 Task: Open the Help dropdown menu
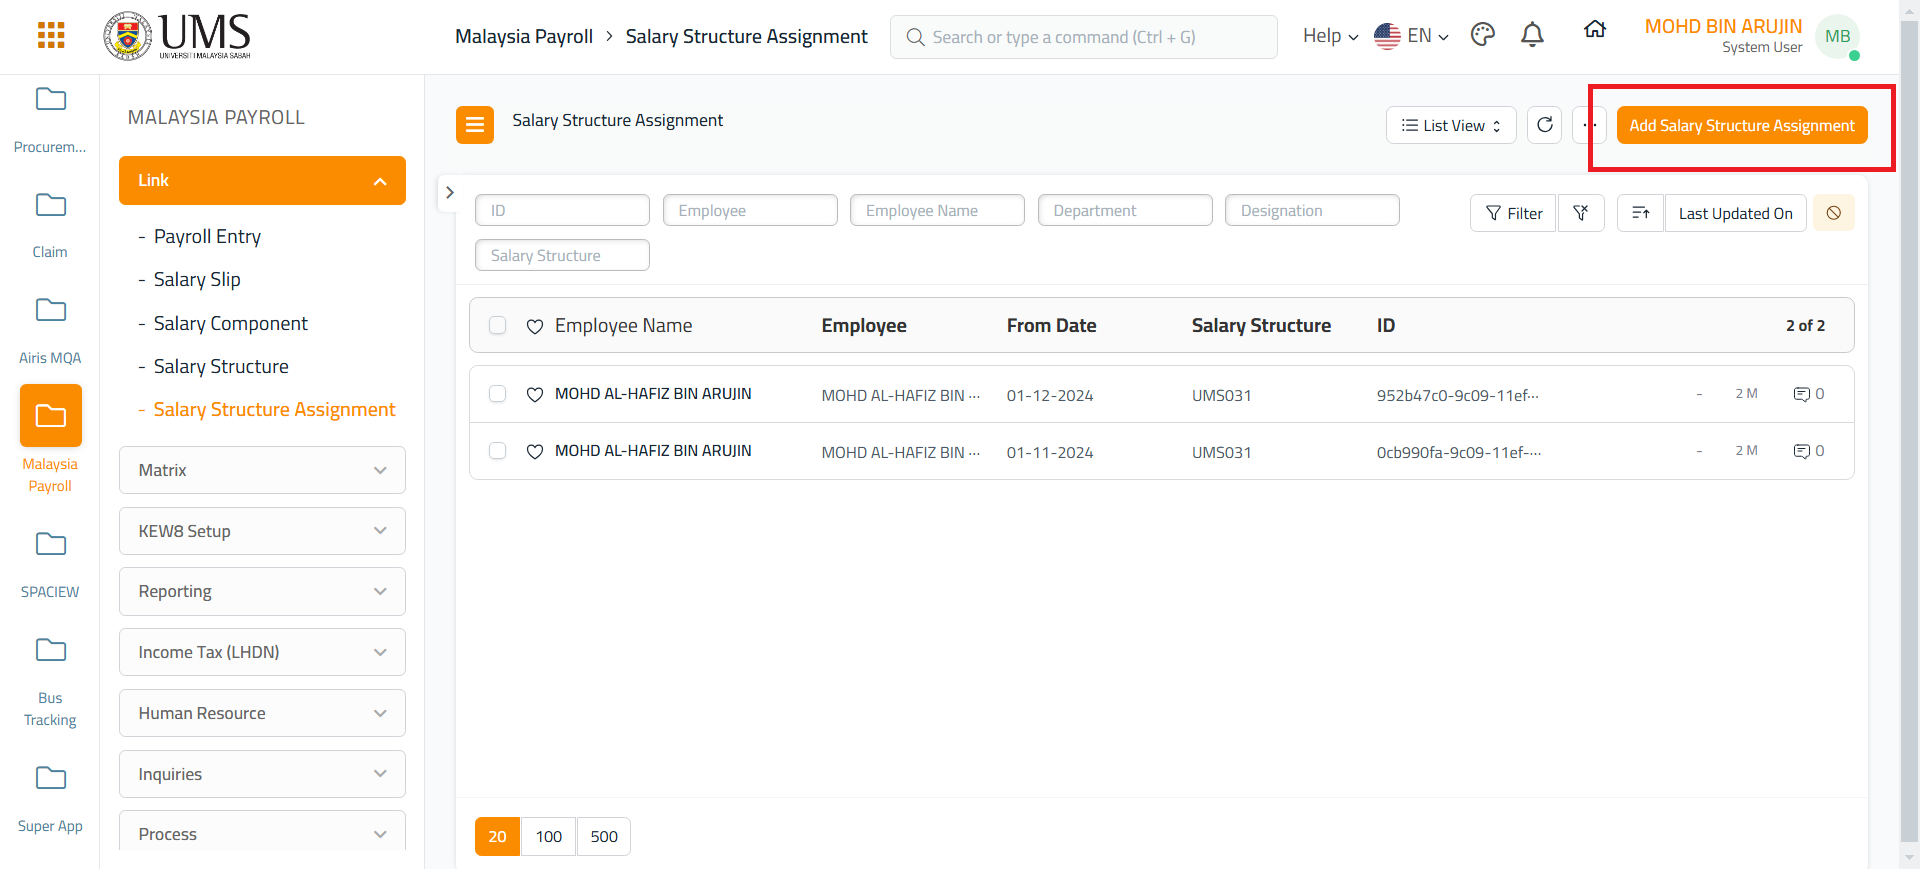[x=1330, y=36]
